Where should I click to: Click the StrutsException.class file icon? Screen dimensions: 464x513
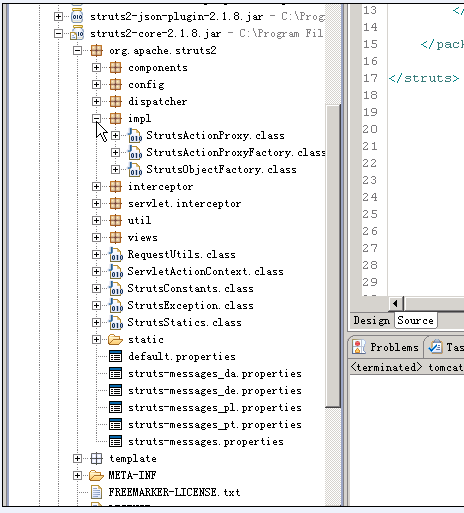pyautogui.click(x=116, y=305)
